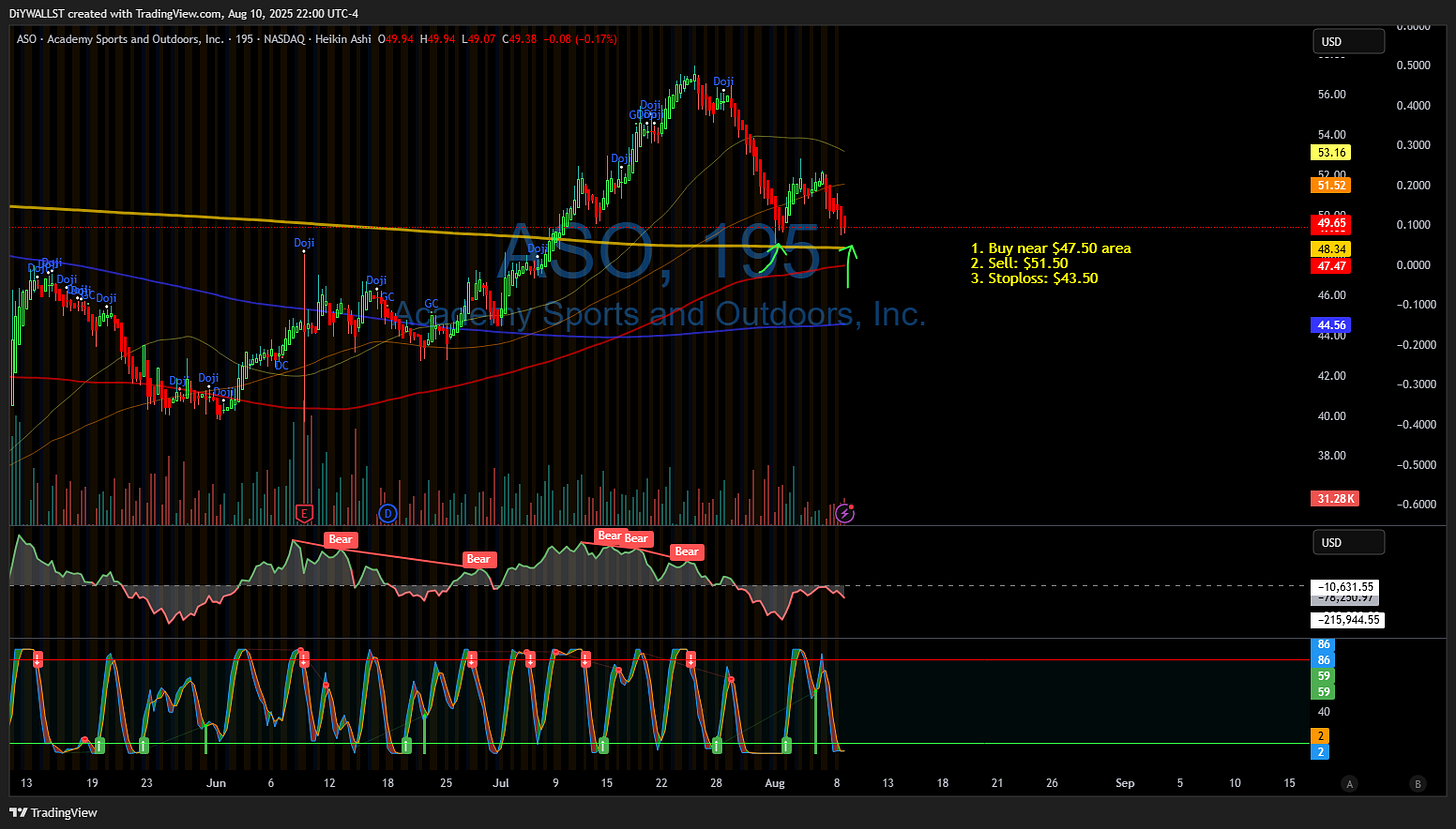Click the rightmost Bear divergence label
The height and width of the screenshot is (829, 1456).
pos(686,551)
